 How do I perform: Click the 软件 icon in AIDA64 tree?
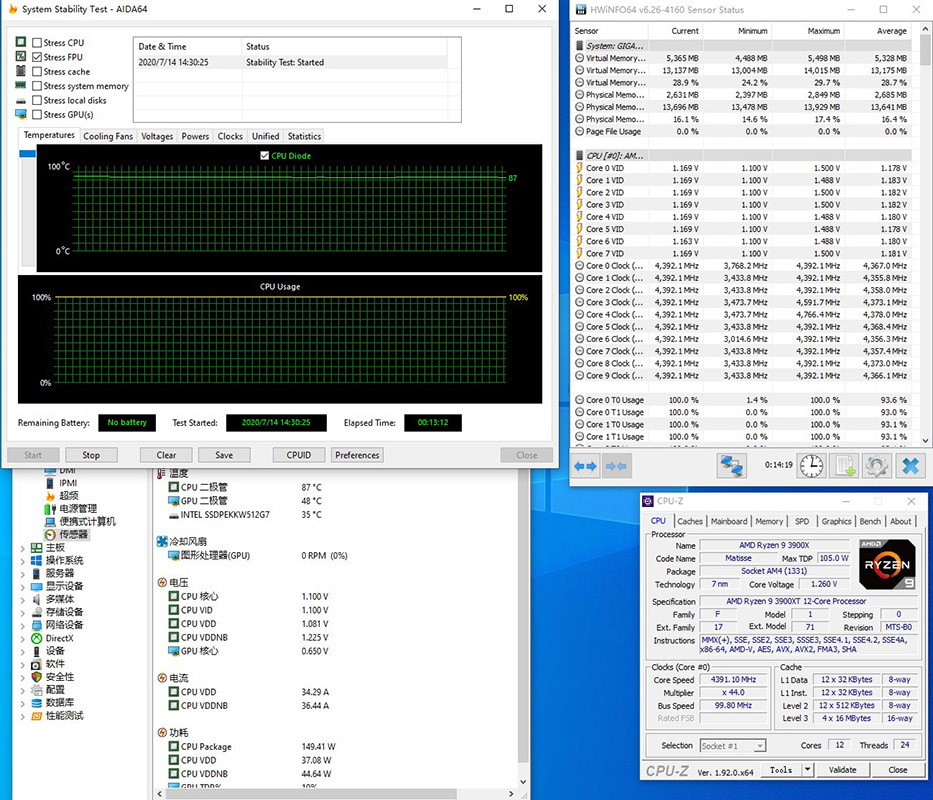[36, 664]
